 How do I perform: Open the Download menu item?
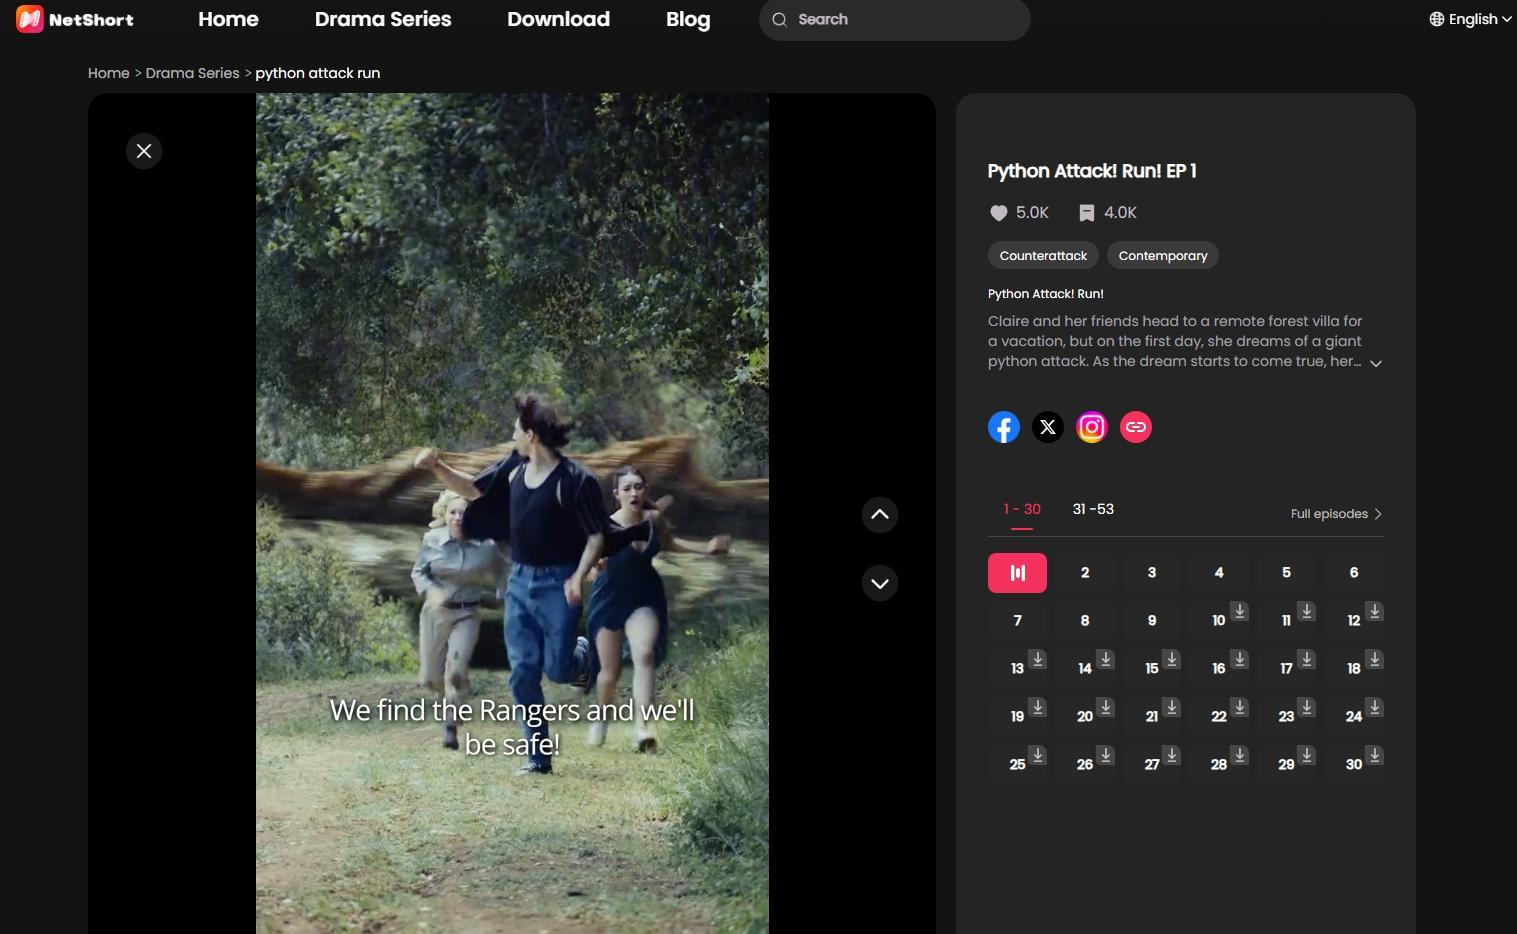point(558,19)
